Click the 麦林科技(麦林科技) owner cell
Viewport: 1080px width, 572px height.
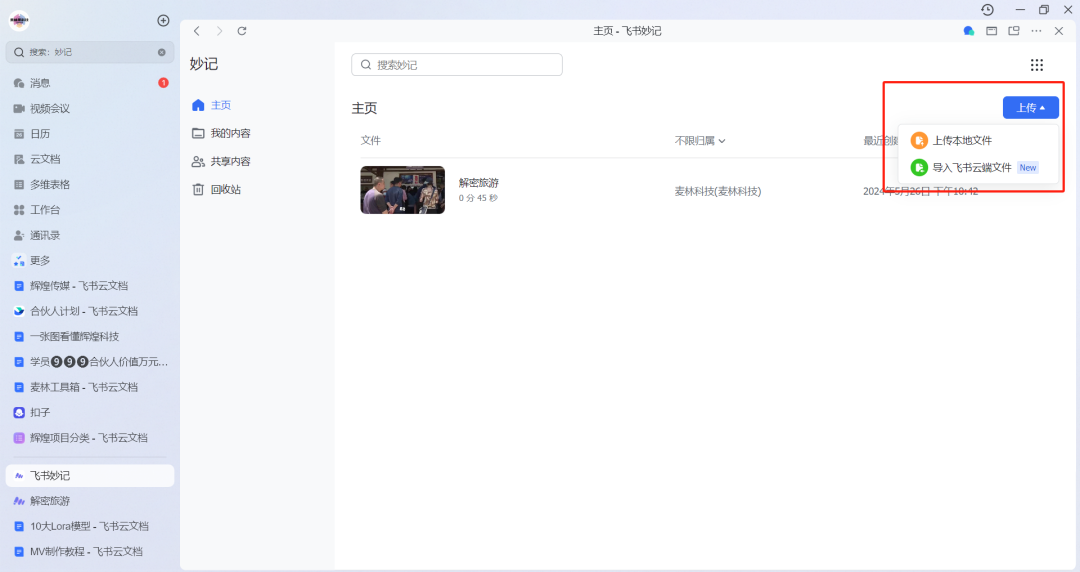pyautogui.click(x=717, y=192)
